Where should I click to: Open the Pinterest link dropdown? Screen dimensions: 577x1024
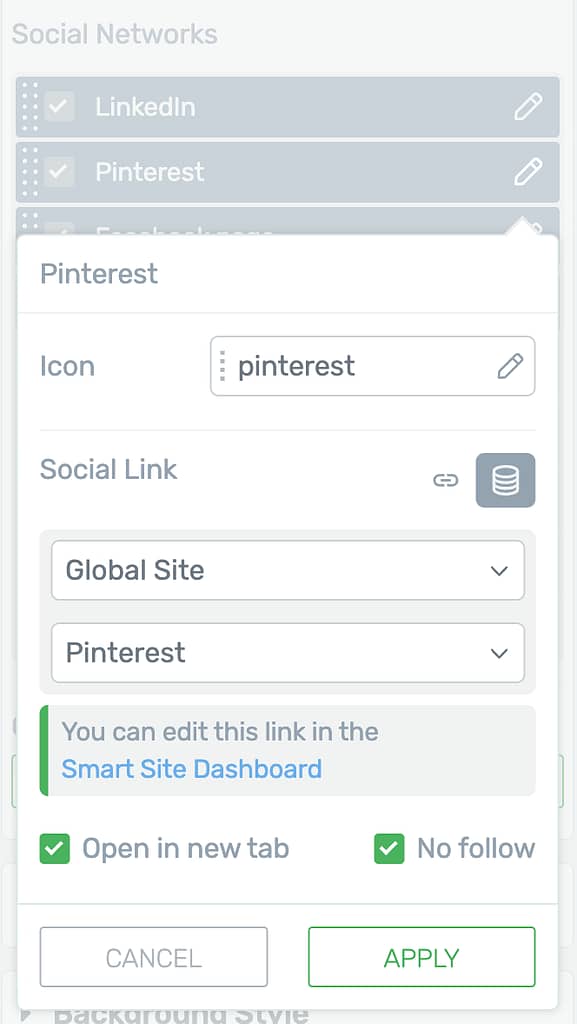(288, 652)
